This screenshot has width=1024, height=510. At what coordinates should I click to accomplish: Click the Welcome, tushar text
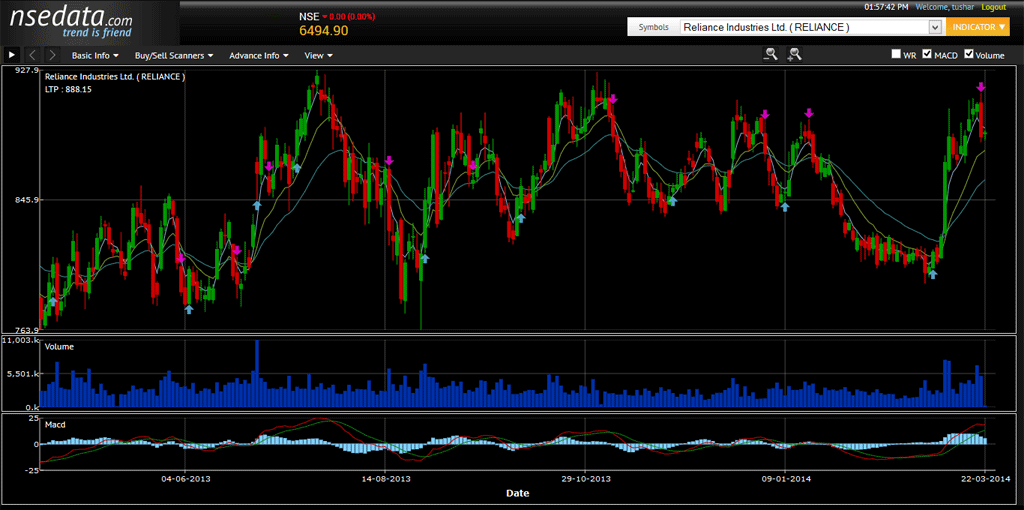(x=945, y=7)
